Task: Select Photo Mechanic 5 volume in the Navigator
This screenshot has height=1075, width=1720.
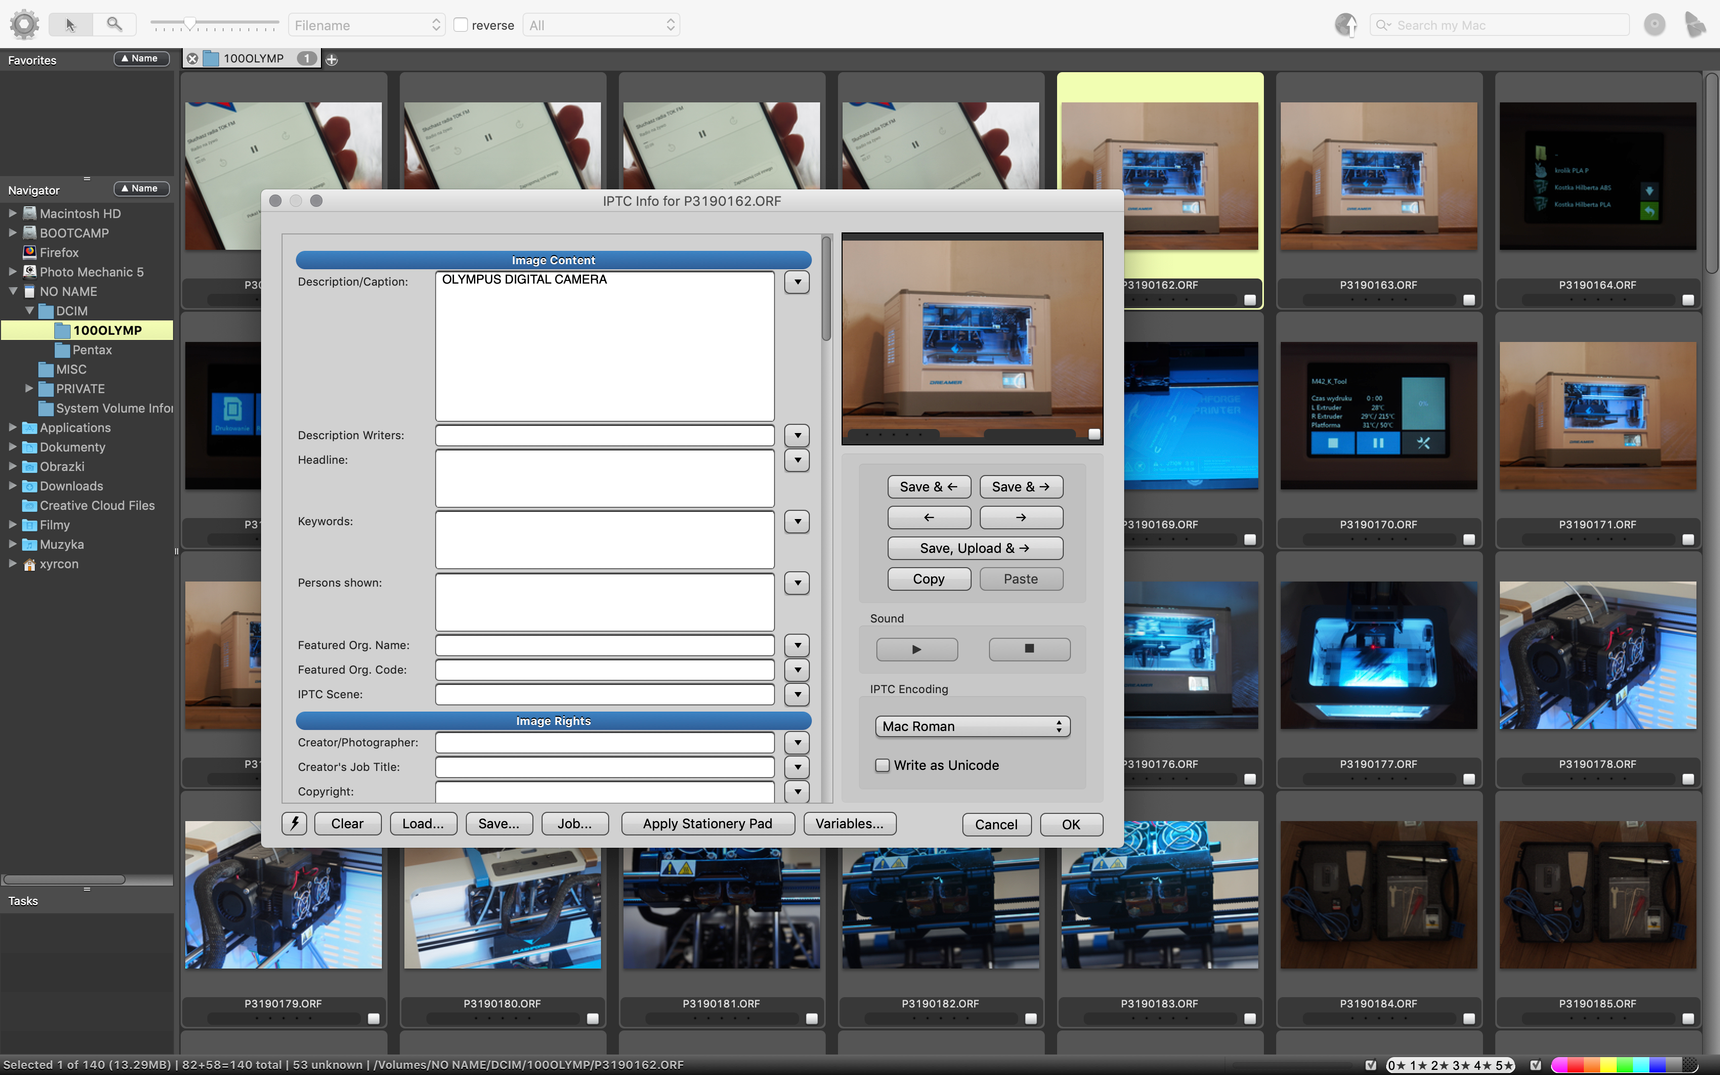Action: [x=91, y=272]
